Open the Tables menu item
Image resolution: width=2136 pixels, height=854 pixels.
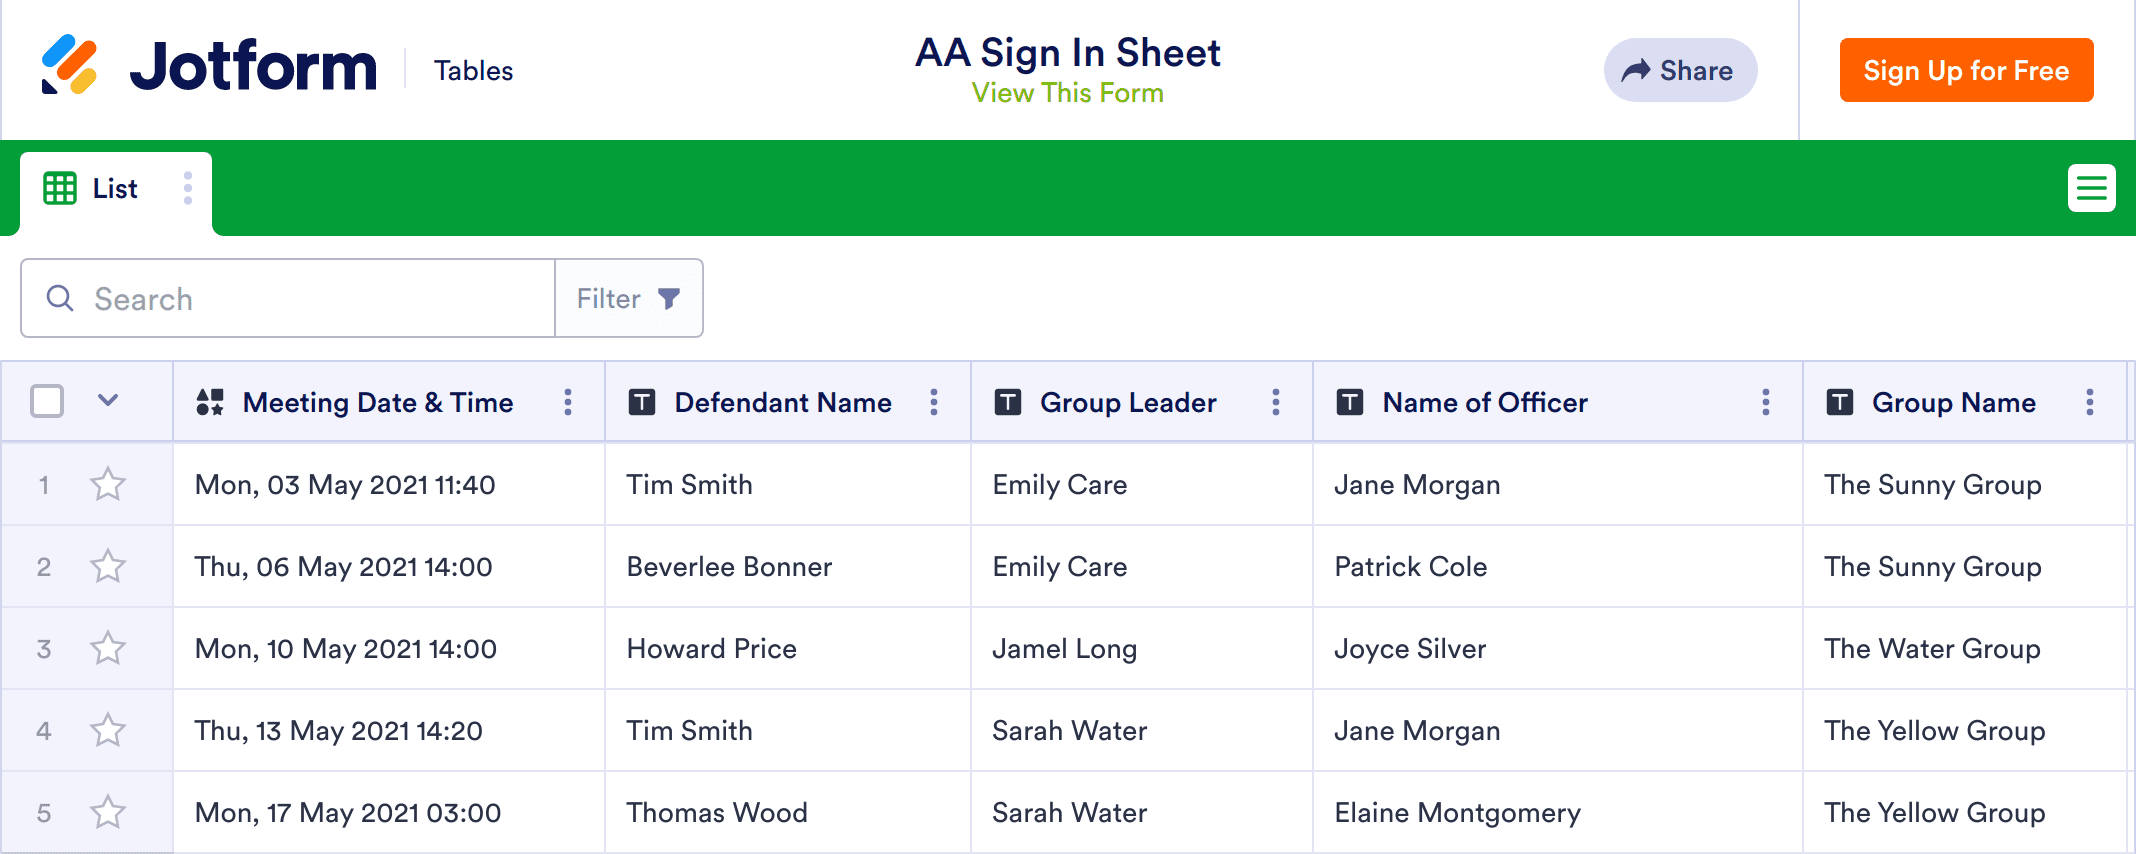[473, 71]
